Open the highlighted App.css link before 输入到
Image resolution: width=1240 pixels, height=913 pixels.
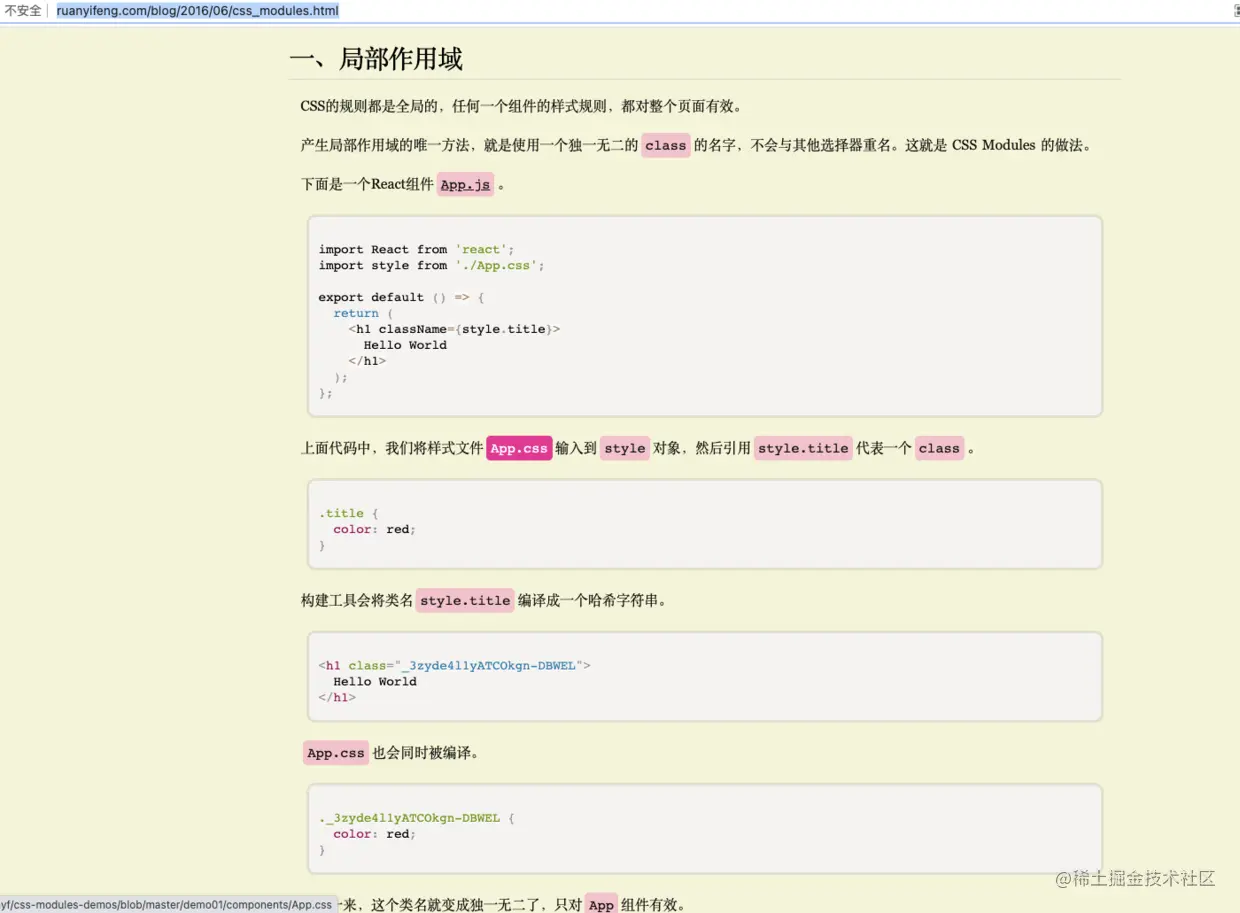coord(519,449)
